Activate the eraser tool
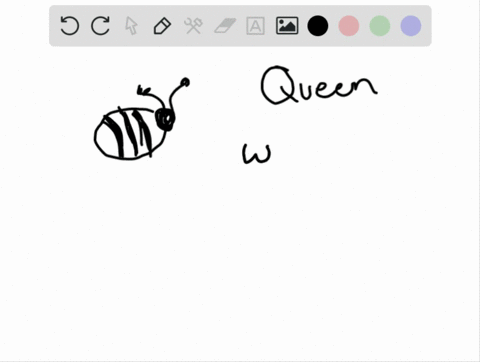Screen dimensions: 480x362 point(225,26)
